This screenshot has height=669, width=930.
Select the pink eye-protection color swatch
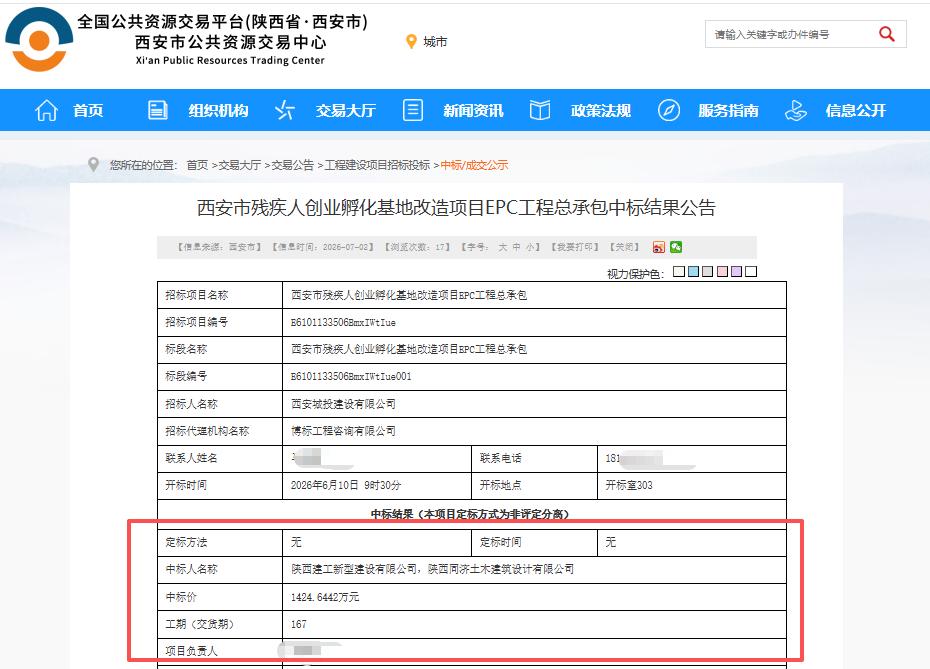pos(722,272)
